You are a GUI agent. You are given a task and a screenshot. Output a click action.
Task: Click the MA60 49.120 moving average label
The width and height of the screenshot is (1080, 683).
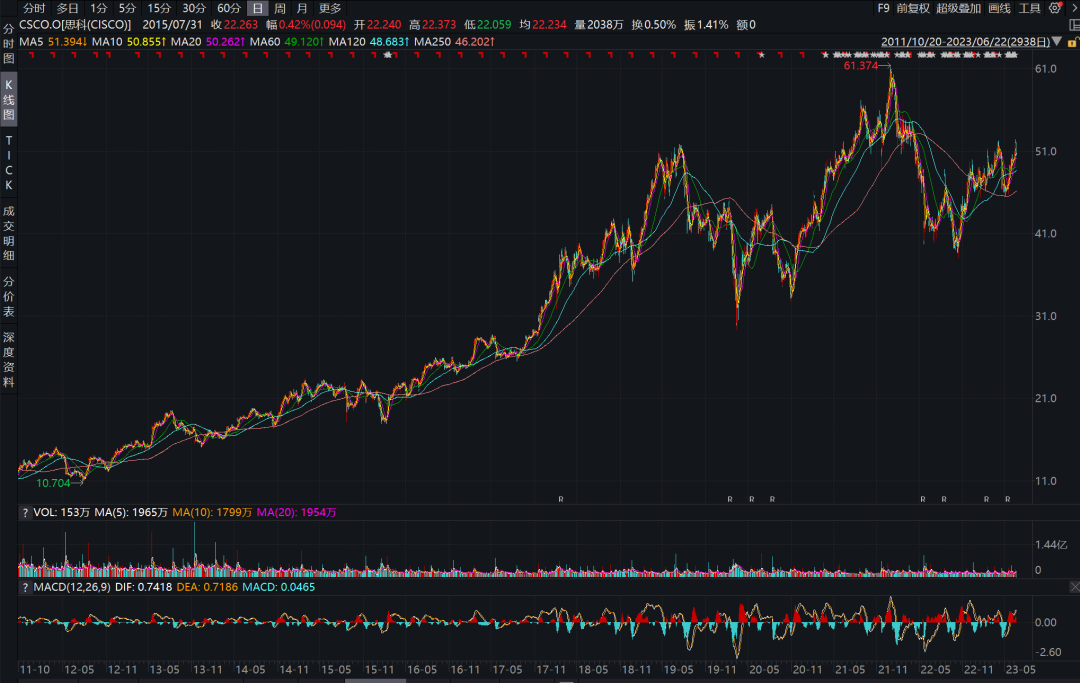click(287, 41)
